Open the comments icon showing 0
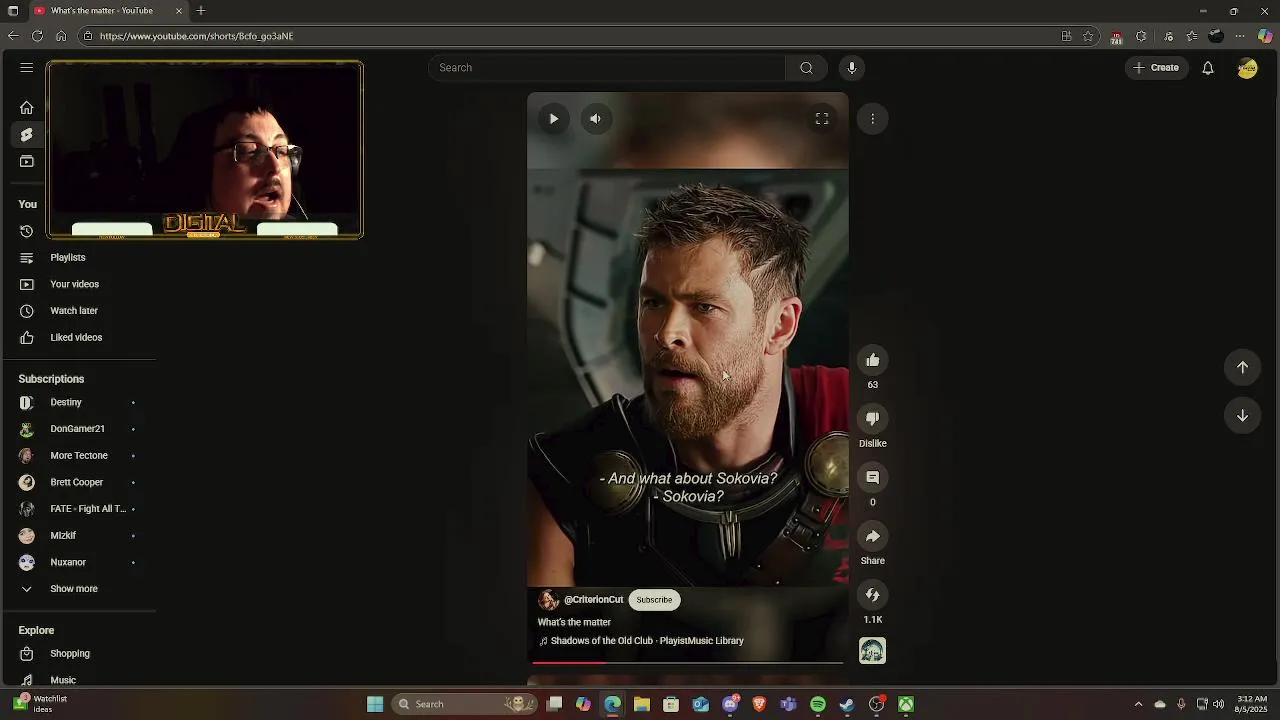Viewport: 1280px width, 720px height. pyautogui.click(x=872, y=478)
